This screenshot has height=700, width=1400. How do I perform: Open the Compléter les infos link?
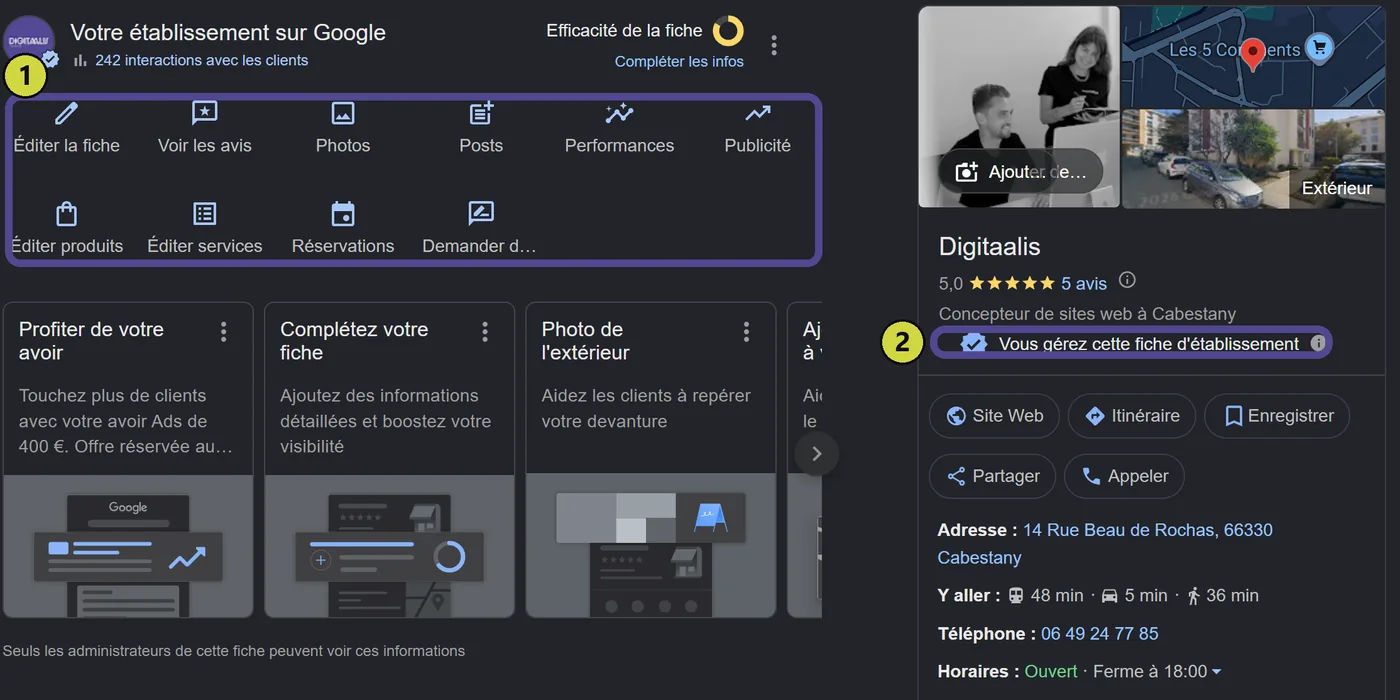click(x=679, y=61)
